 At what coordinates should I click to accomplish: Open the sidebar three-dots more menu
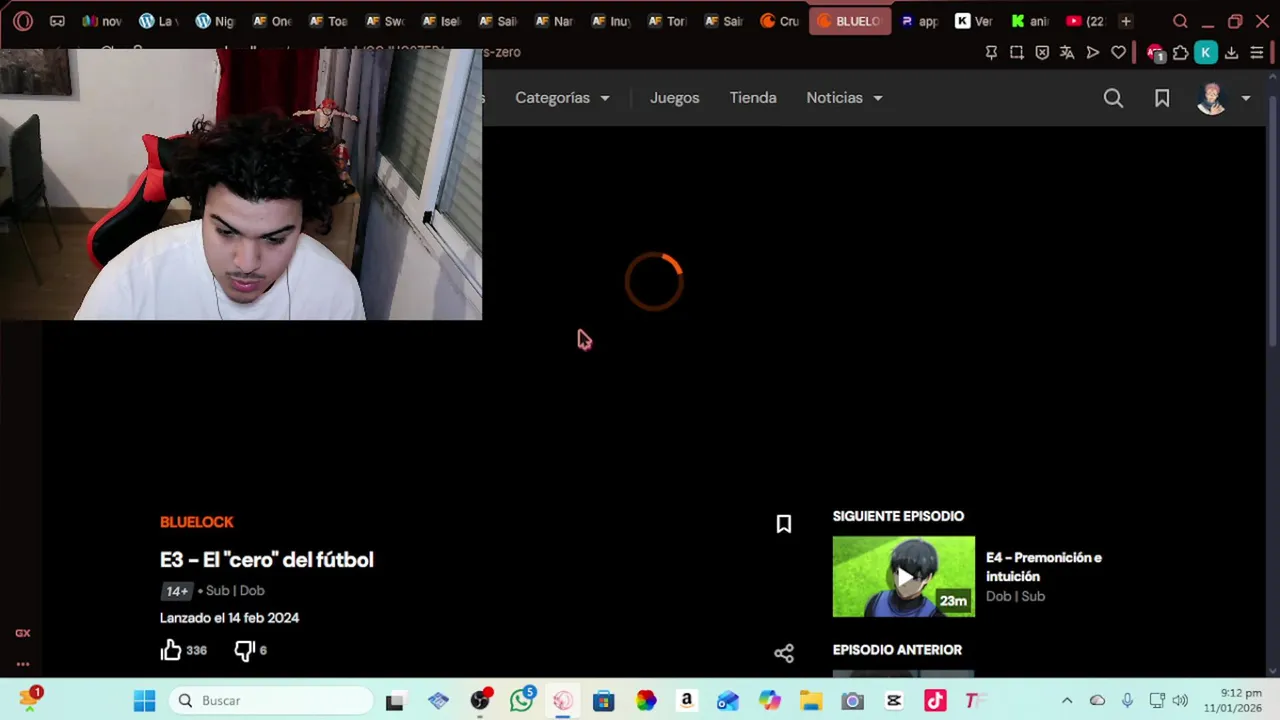click(22, 664)
